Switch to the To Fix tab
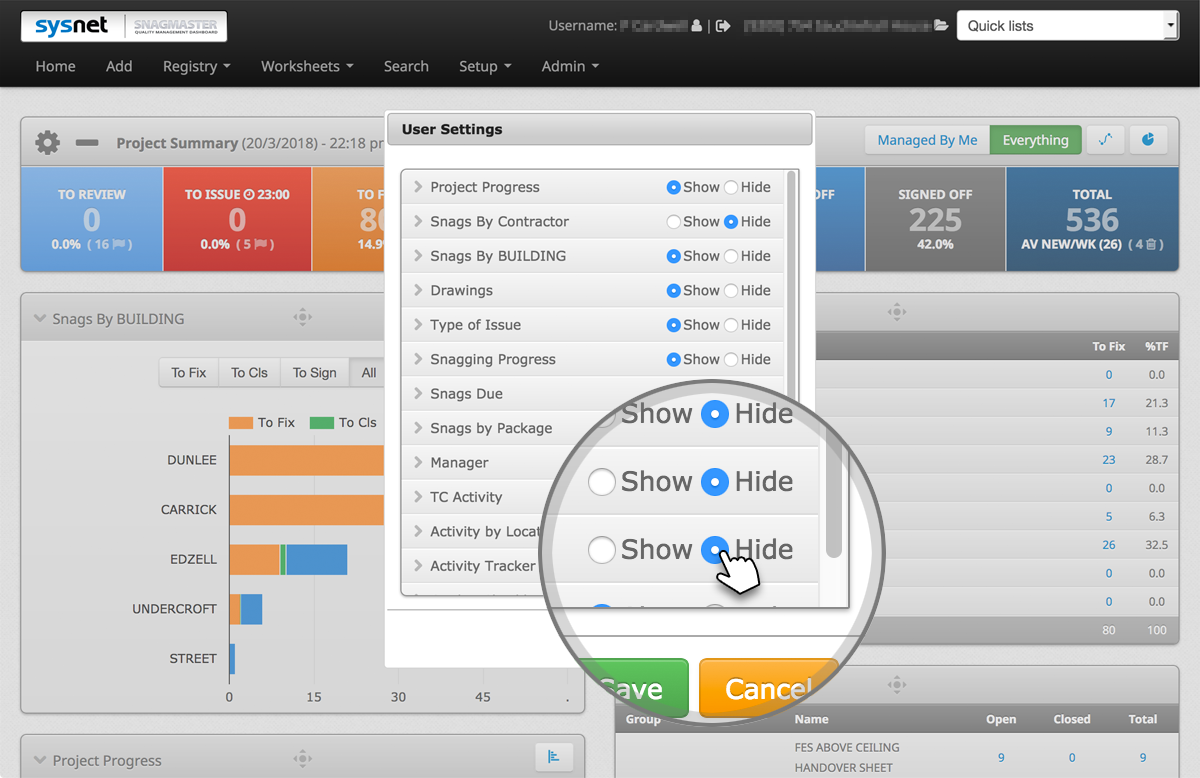Viewport: 1200px width, 778px height. [188, 371]
